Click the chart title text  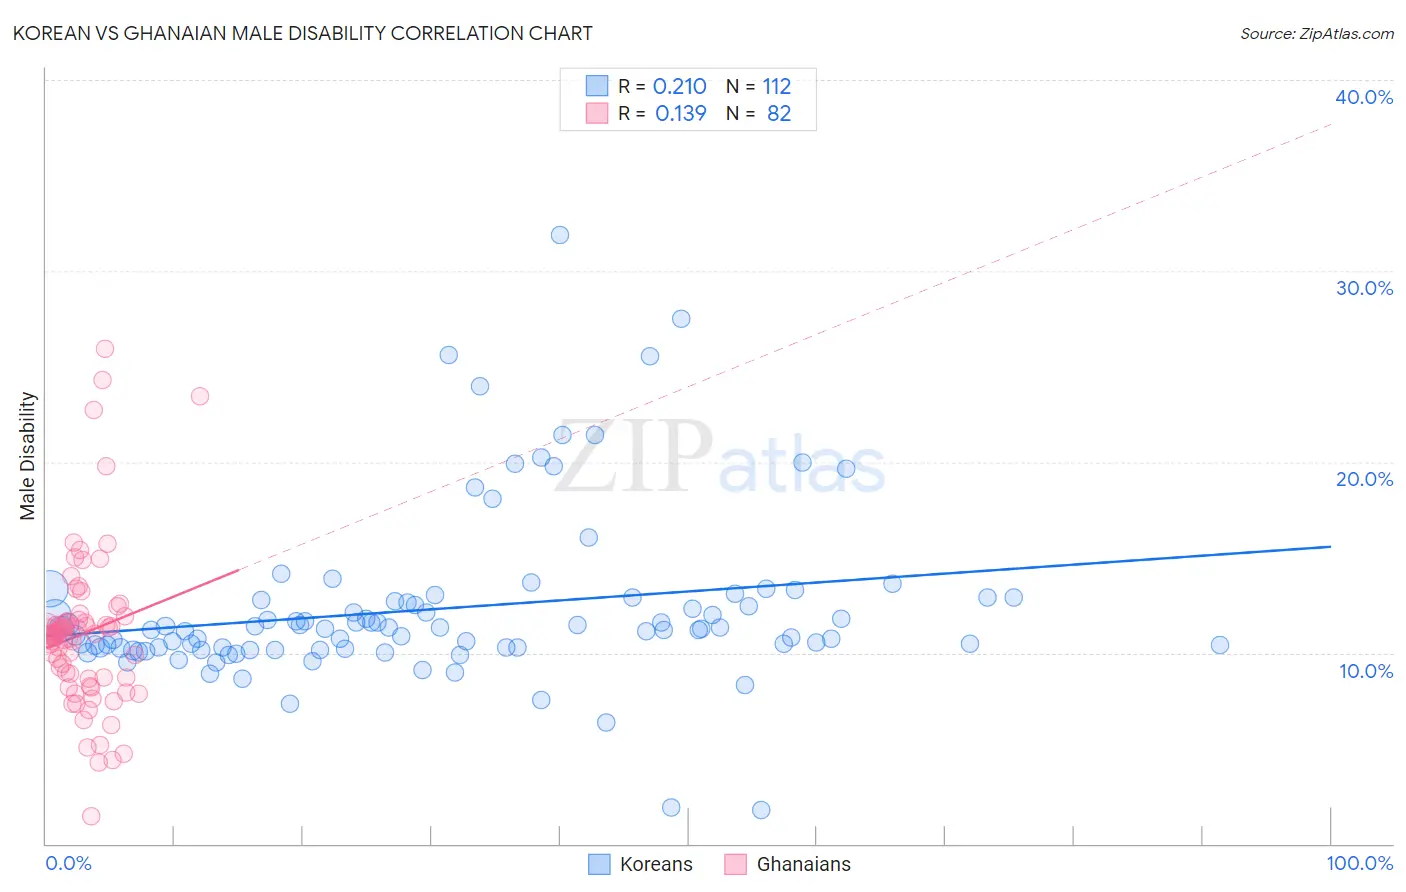pos(302,33)
